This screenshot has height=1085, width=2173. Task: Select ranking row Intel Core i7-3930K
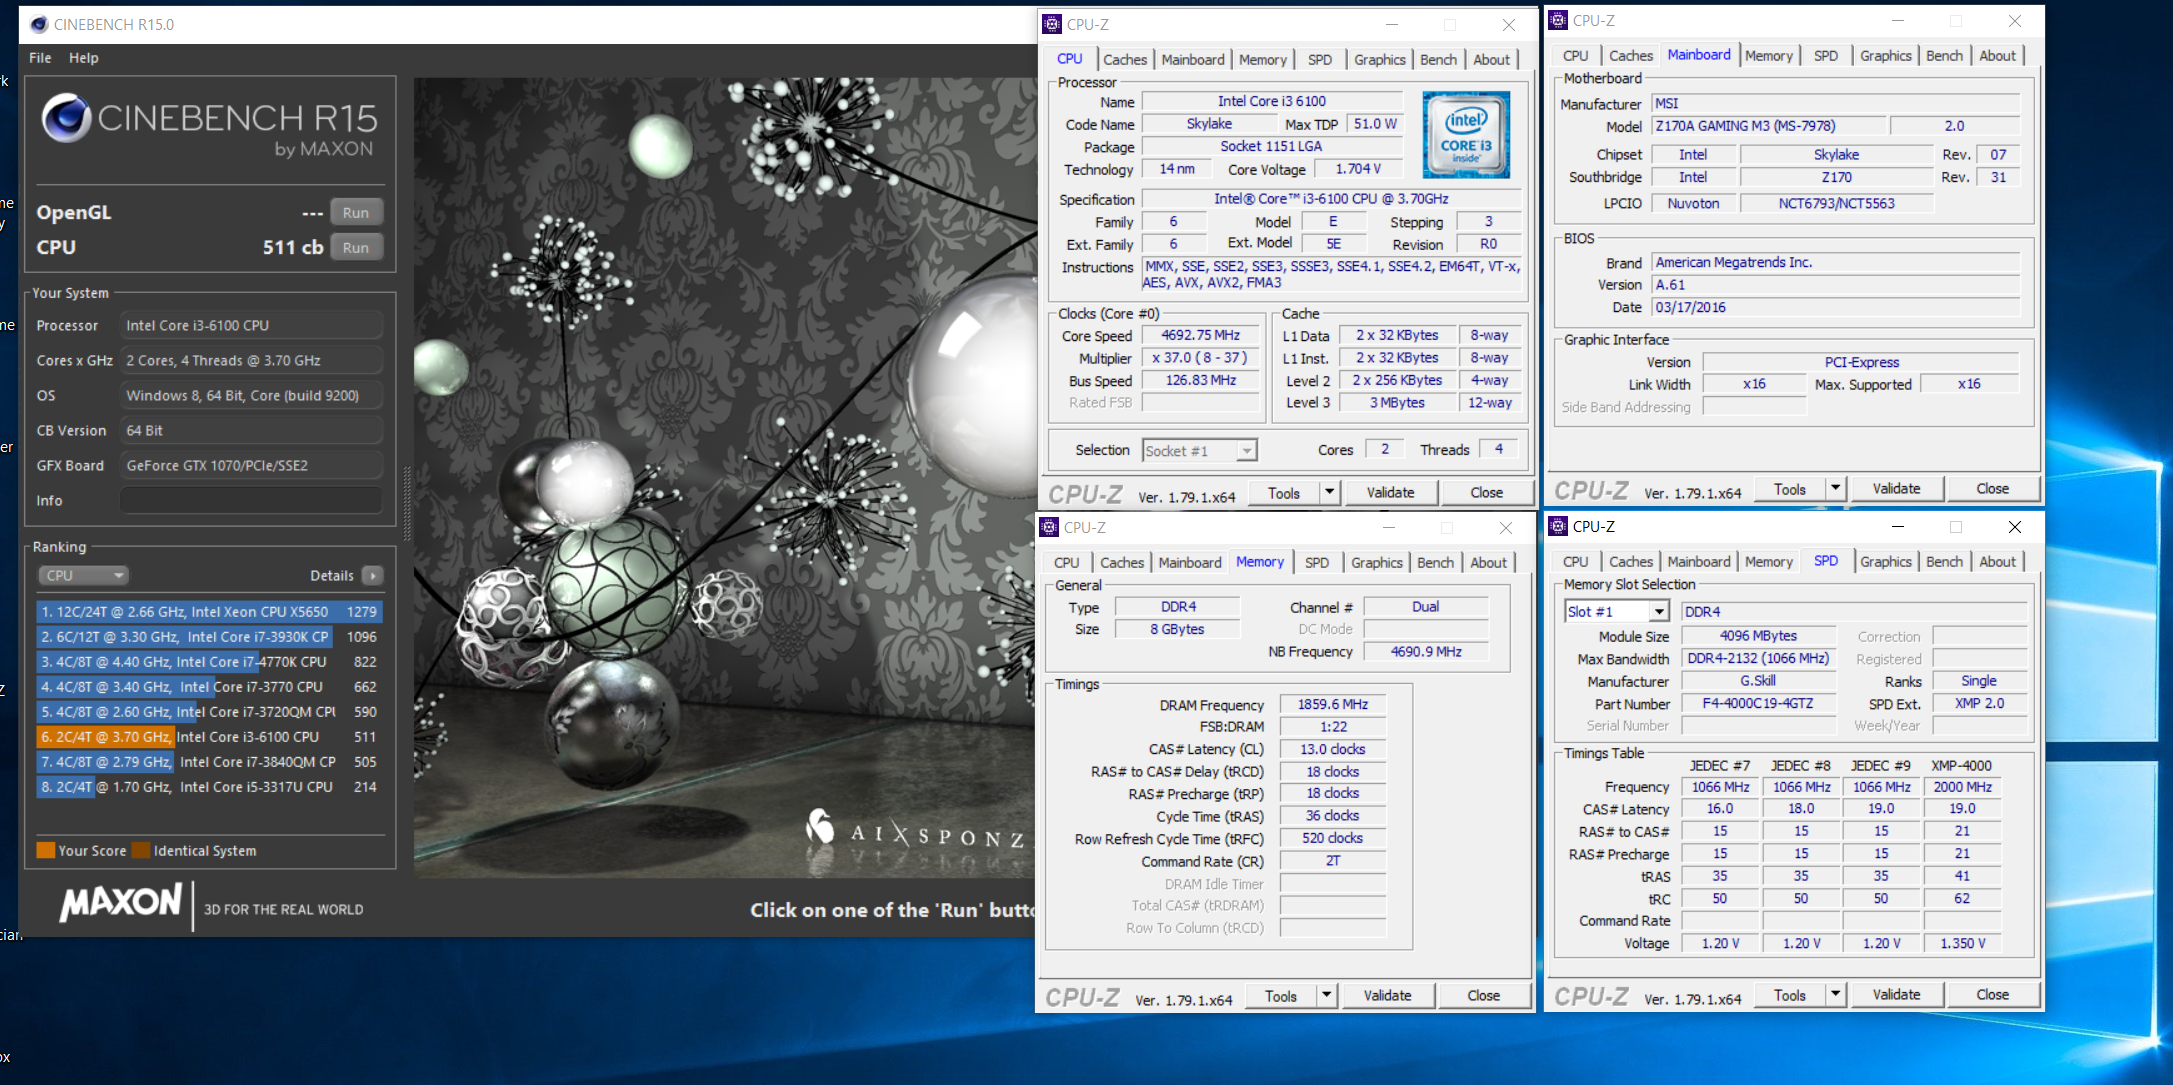tap(209, 636)
